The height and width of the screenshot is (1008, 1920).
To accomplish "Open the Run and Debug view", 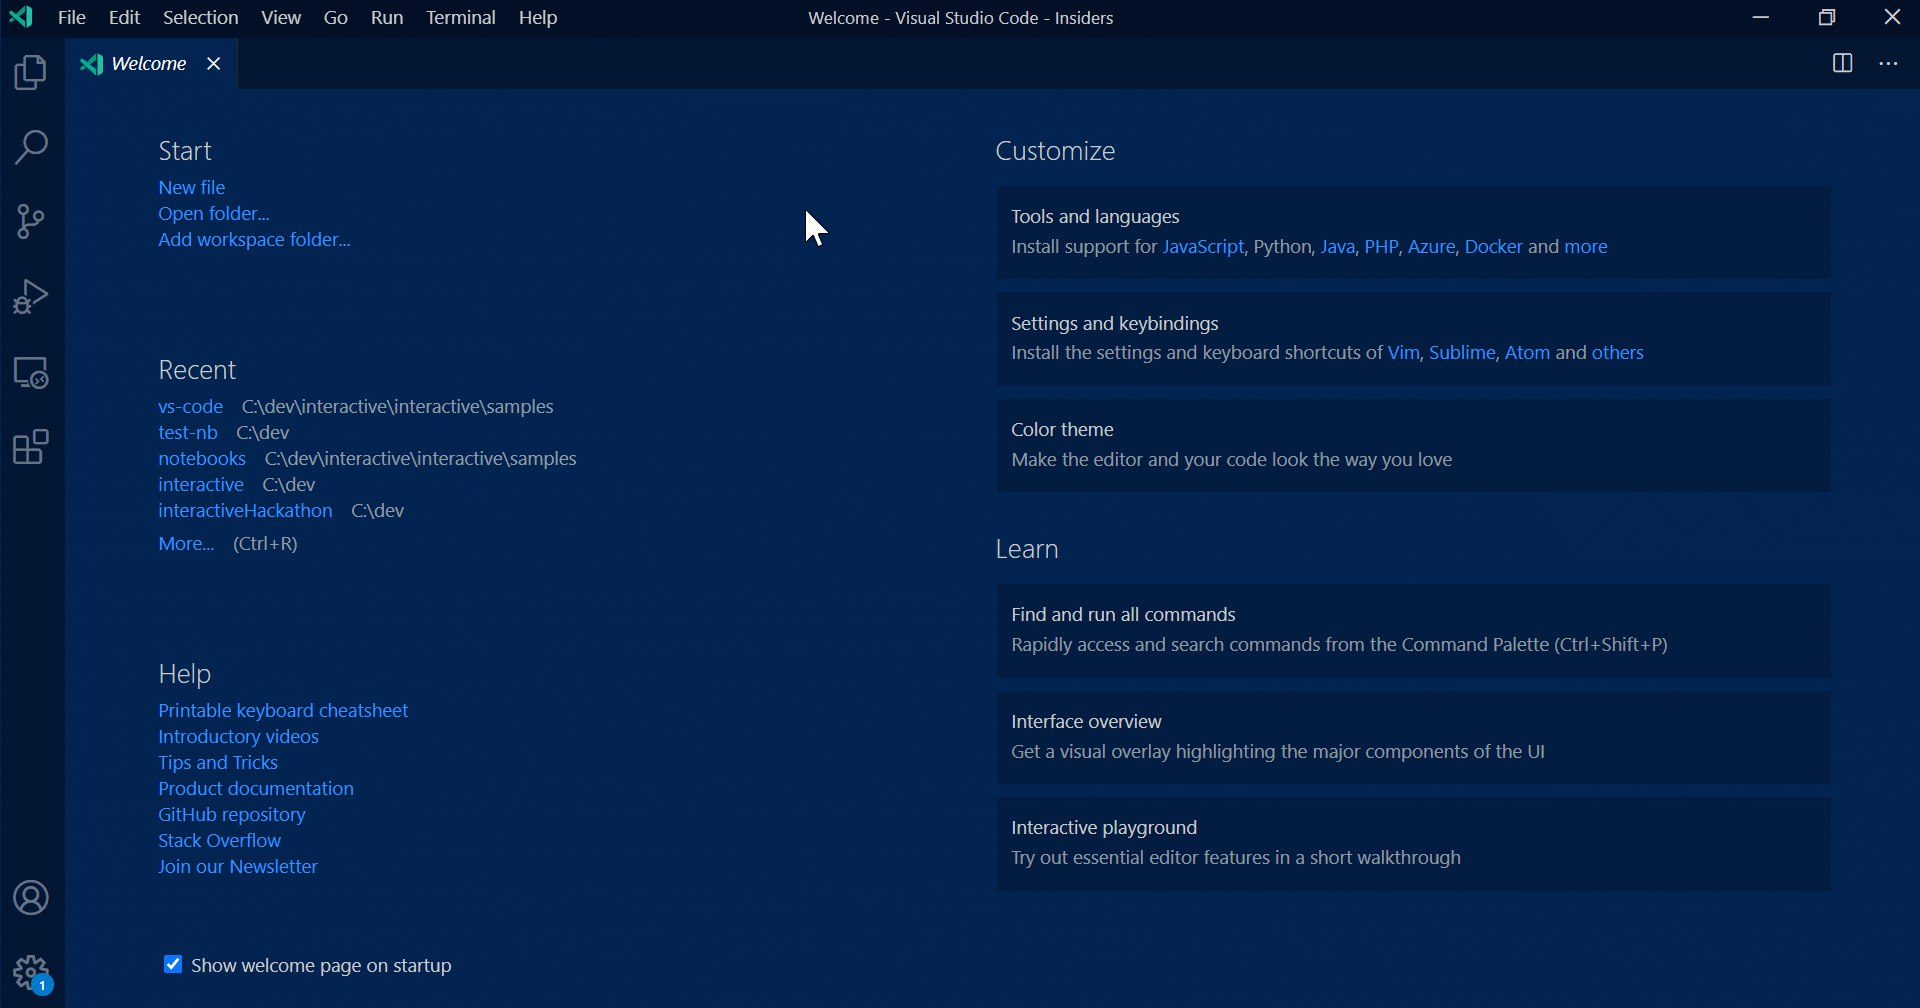I will (x=32, y=297).
